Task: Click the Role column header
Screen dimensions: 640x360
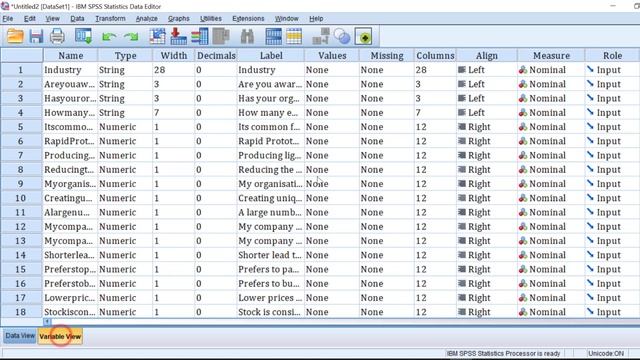Action: pyautogui.click(x=612, y=56)
